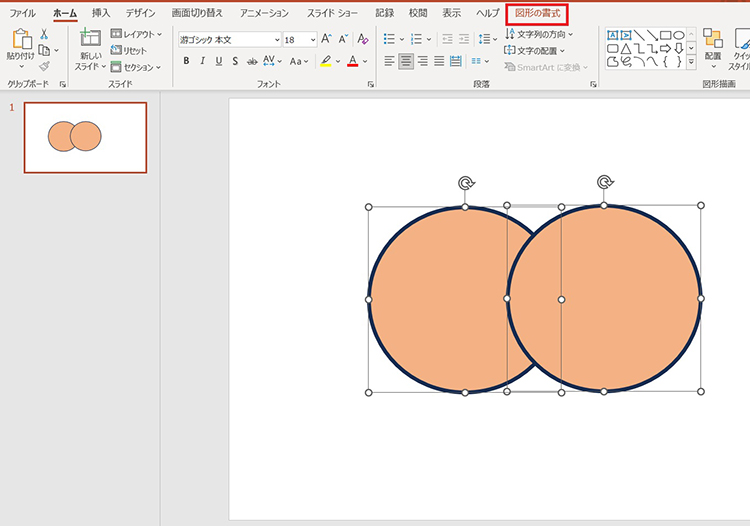Click the Cut scissors icon
Viewport: 750px width, 526px height.
click(x=44, y=34)
